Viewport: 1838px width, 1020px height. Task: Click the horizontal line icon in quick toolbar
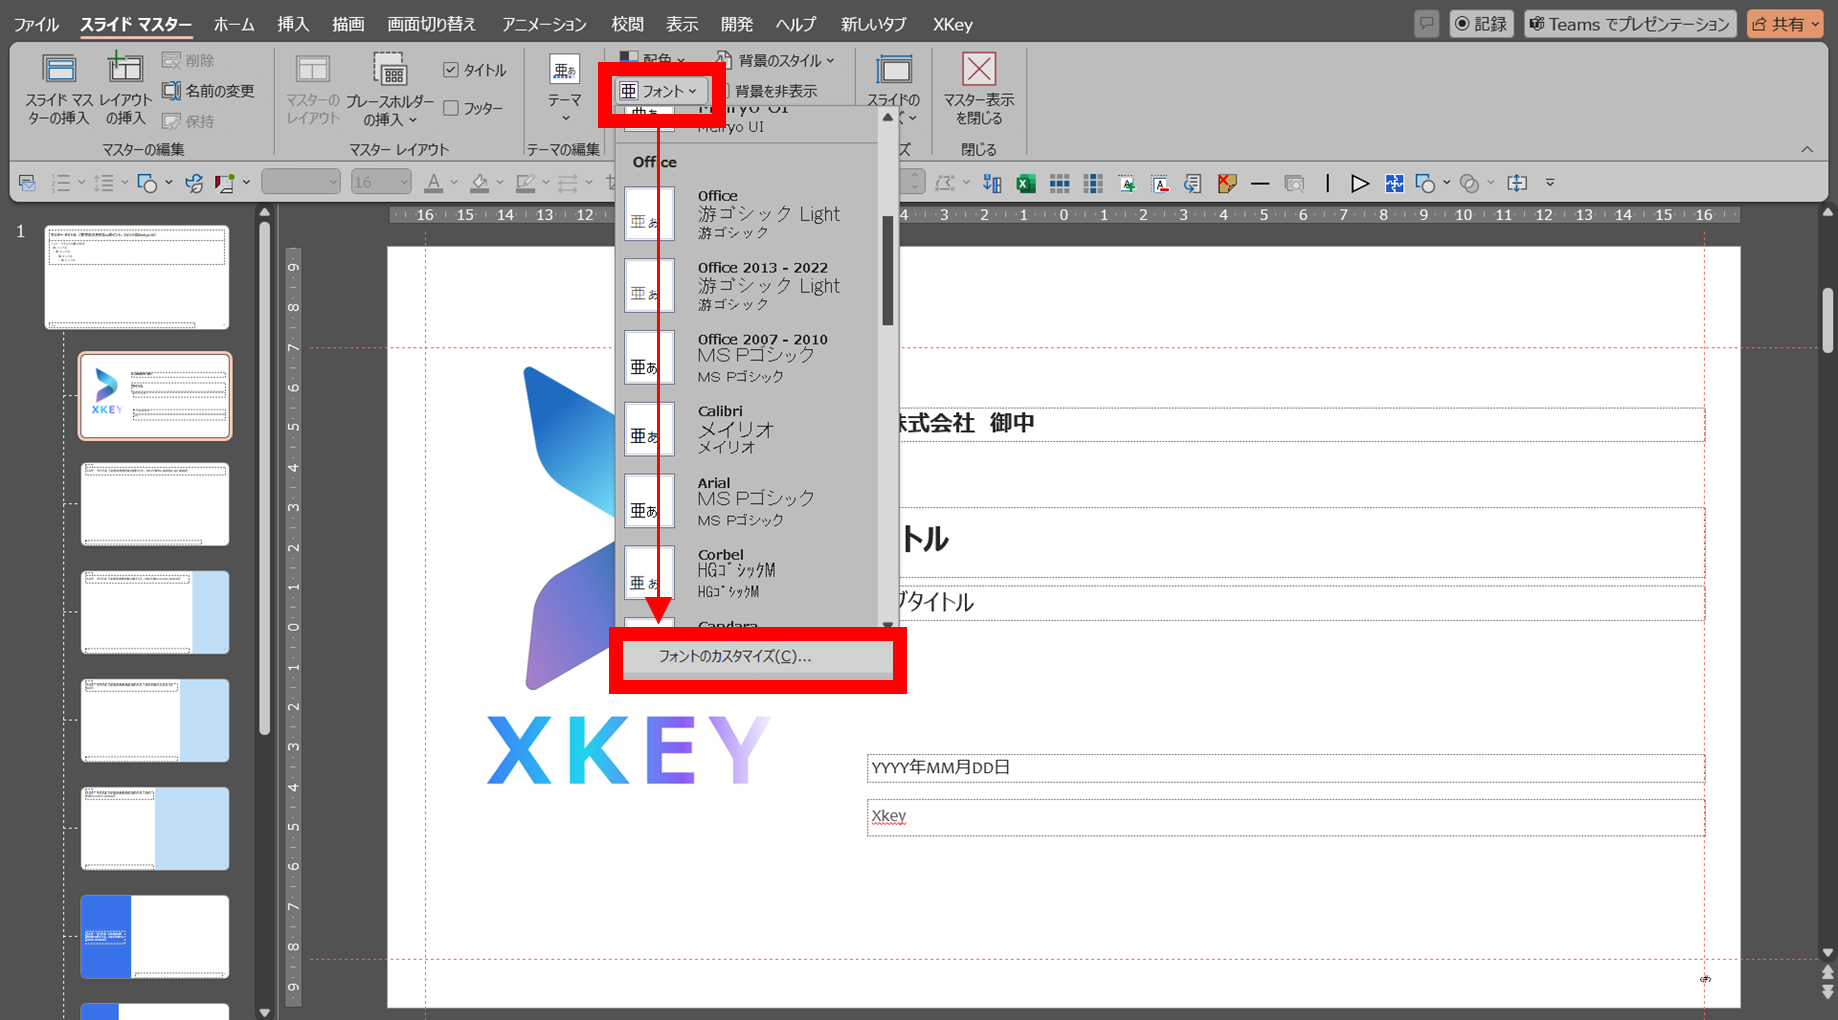tap(1260, 183)
